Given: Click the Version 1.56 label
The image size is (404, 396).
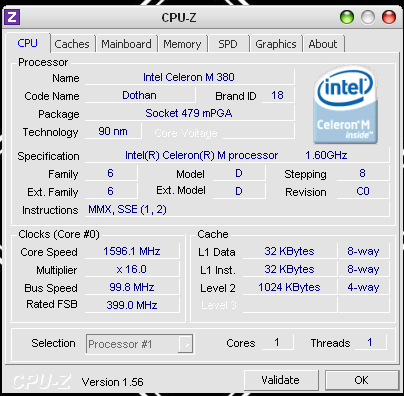Looking at the screenshot, I should tap(113, 382).
